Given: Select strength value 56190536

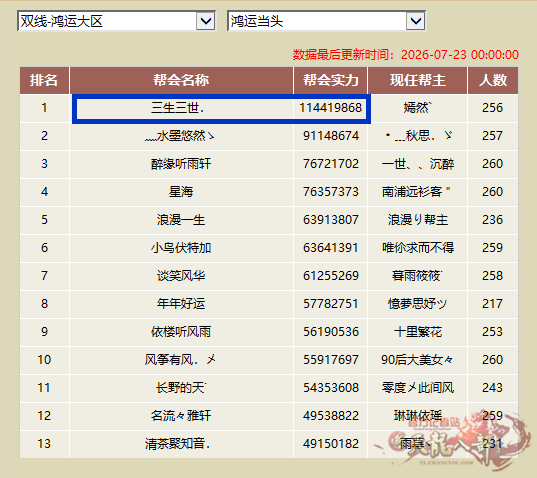Looking at the screenshot, I should point(330,332).
